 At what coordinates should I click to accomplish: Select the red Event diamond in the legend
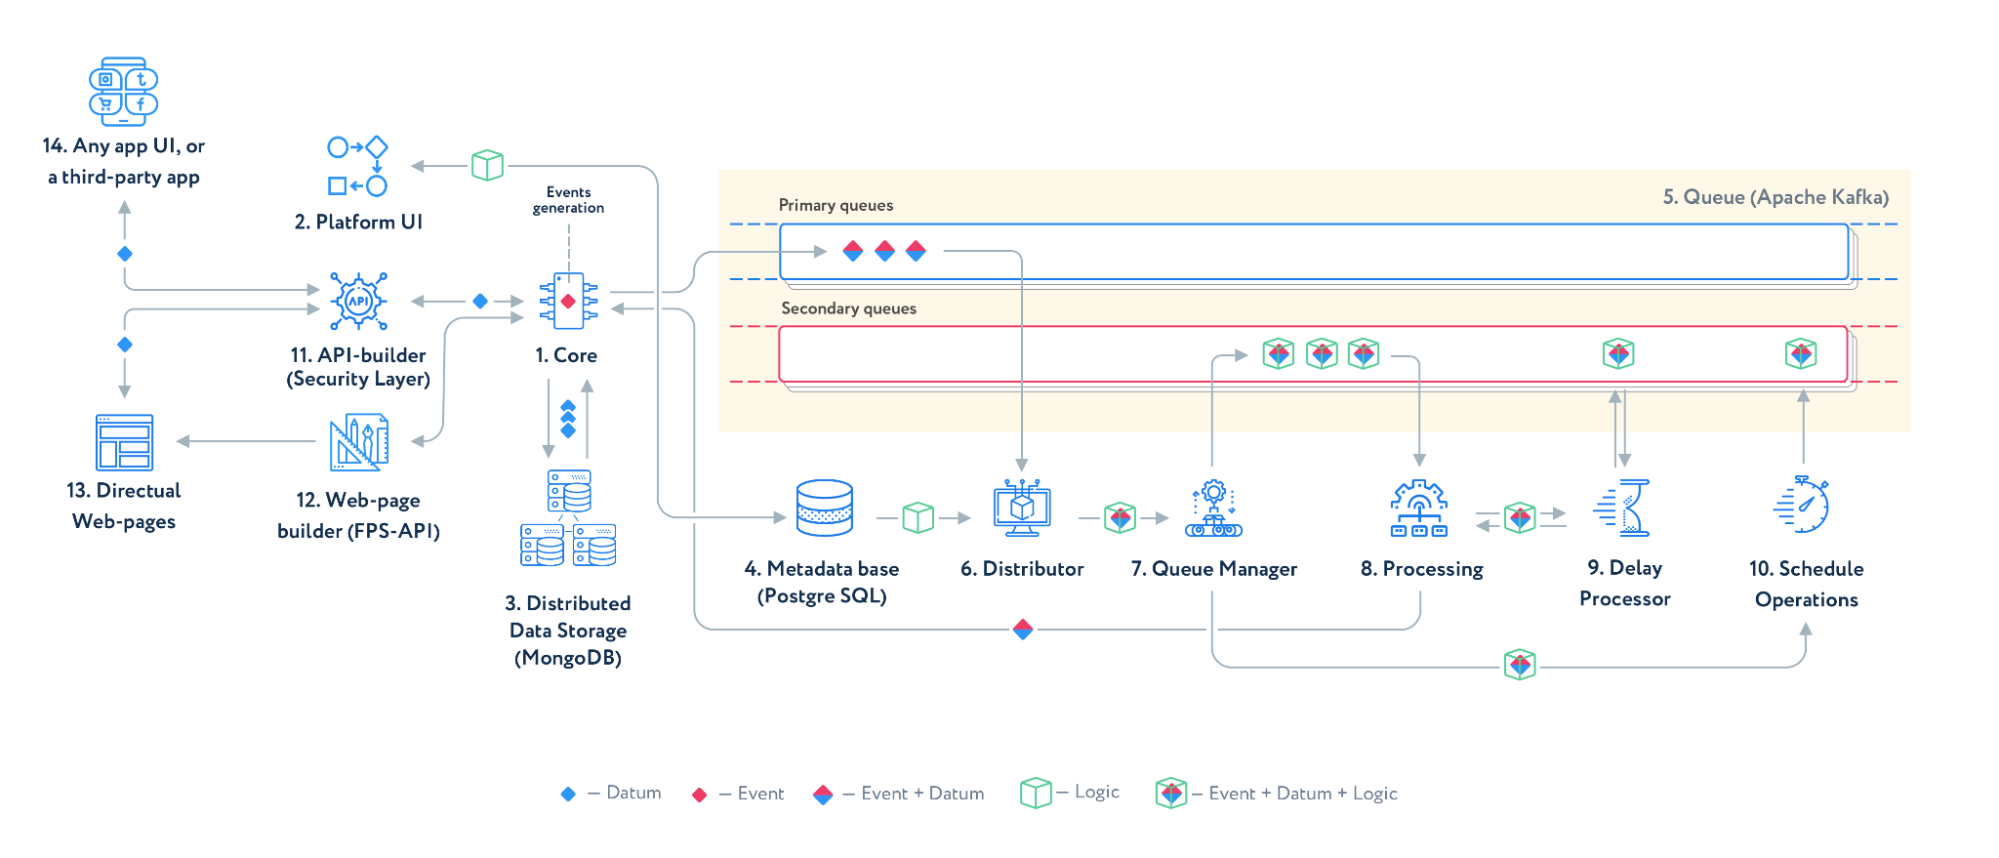click(x=699, y=795)
